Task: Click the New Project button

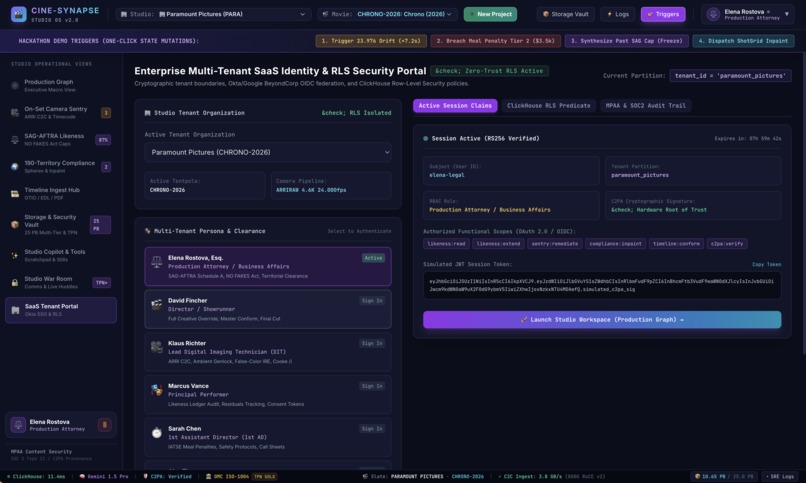Action: 490,14
